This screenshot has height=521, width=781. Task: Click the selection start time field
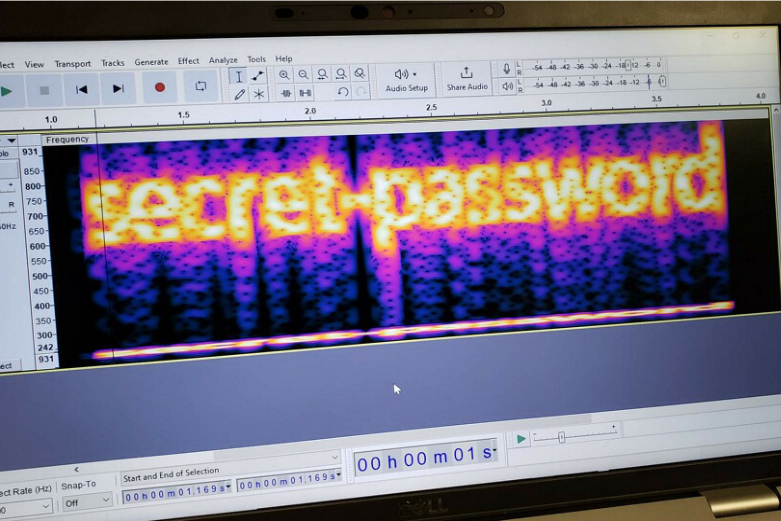(x=177, y=494)
